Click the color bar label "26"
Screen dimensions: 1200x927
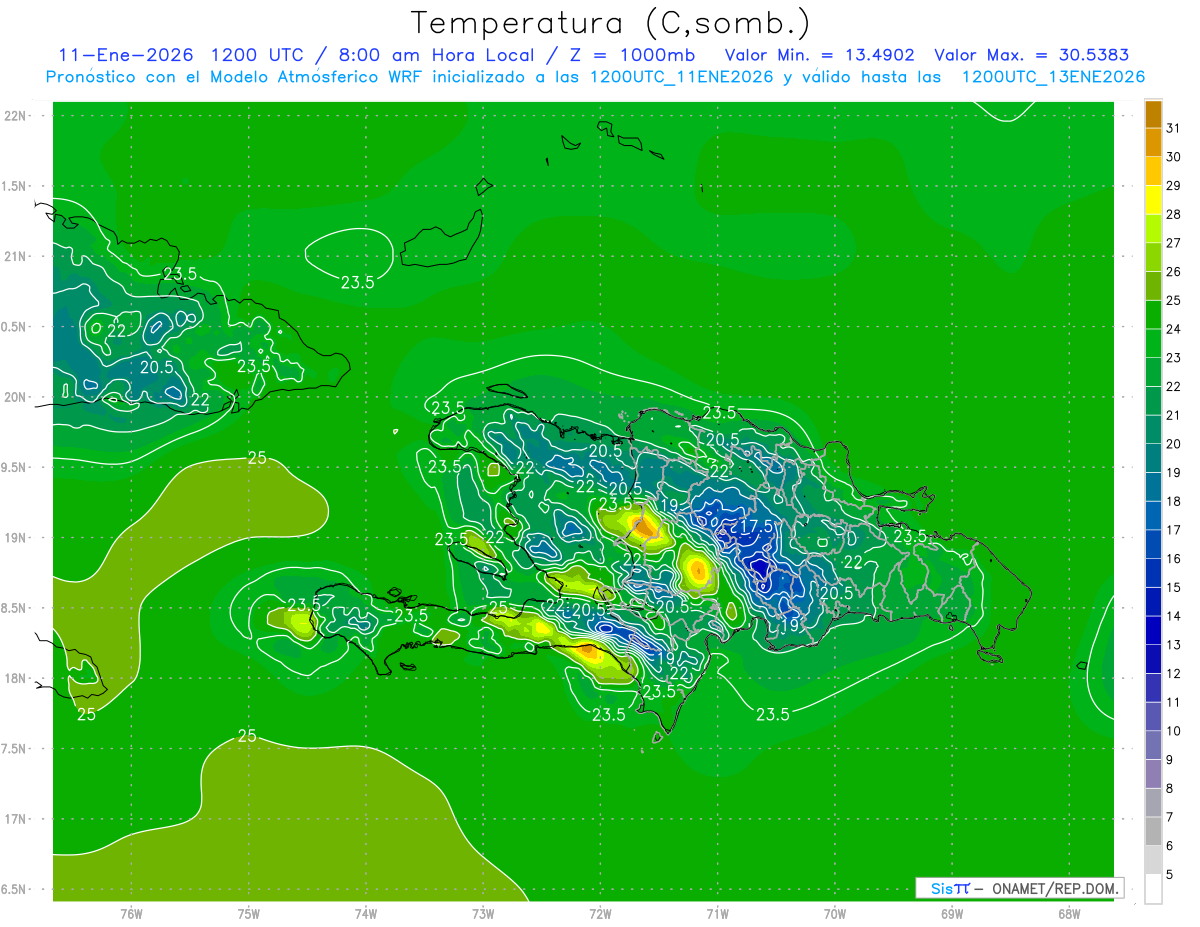pyautogui.click(x=1173, y=272)
